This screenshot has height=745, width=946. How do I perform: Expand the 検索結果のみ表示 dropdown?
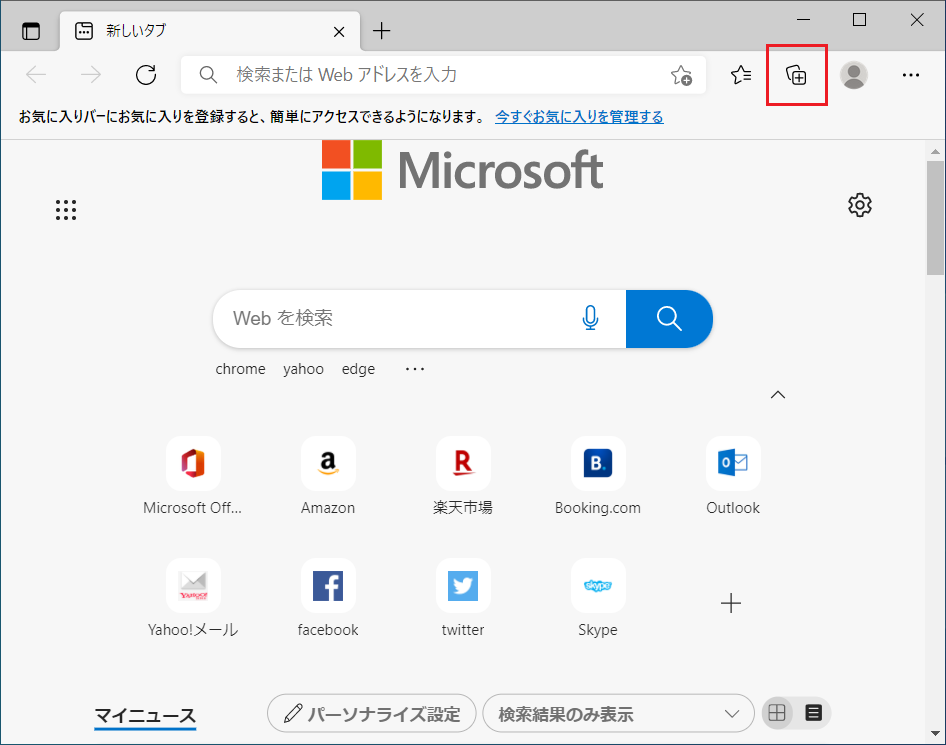618,714
